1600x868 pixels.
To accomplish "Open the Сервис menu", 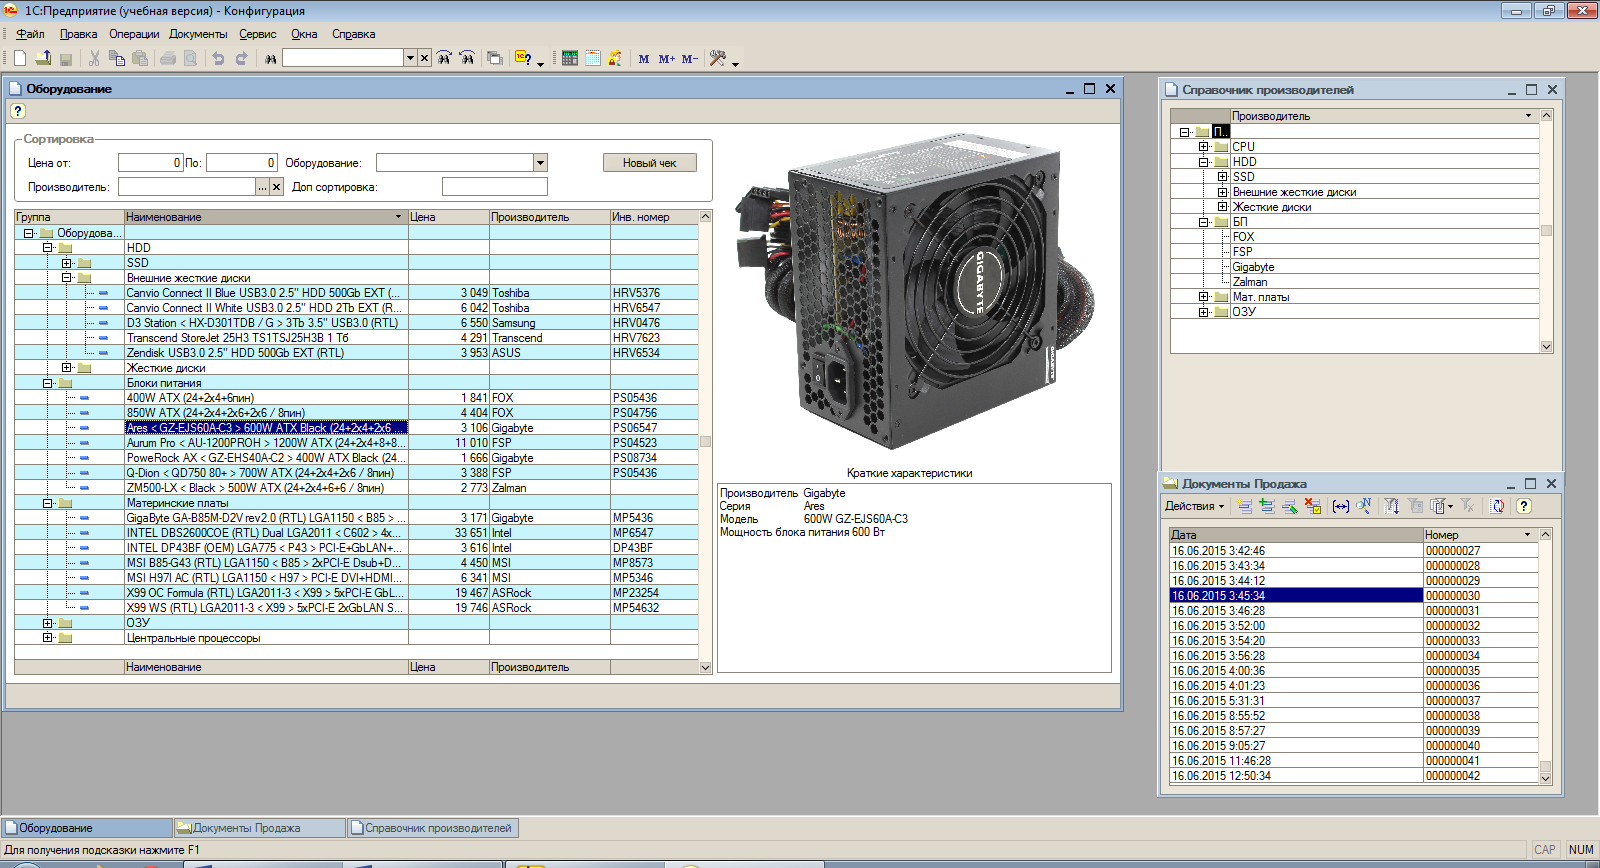I will [x=258, y=34].
